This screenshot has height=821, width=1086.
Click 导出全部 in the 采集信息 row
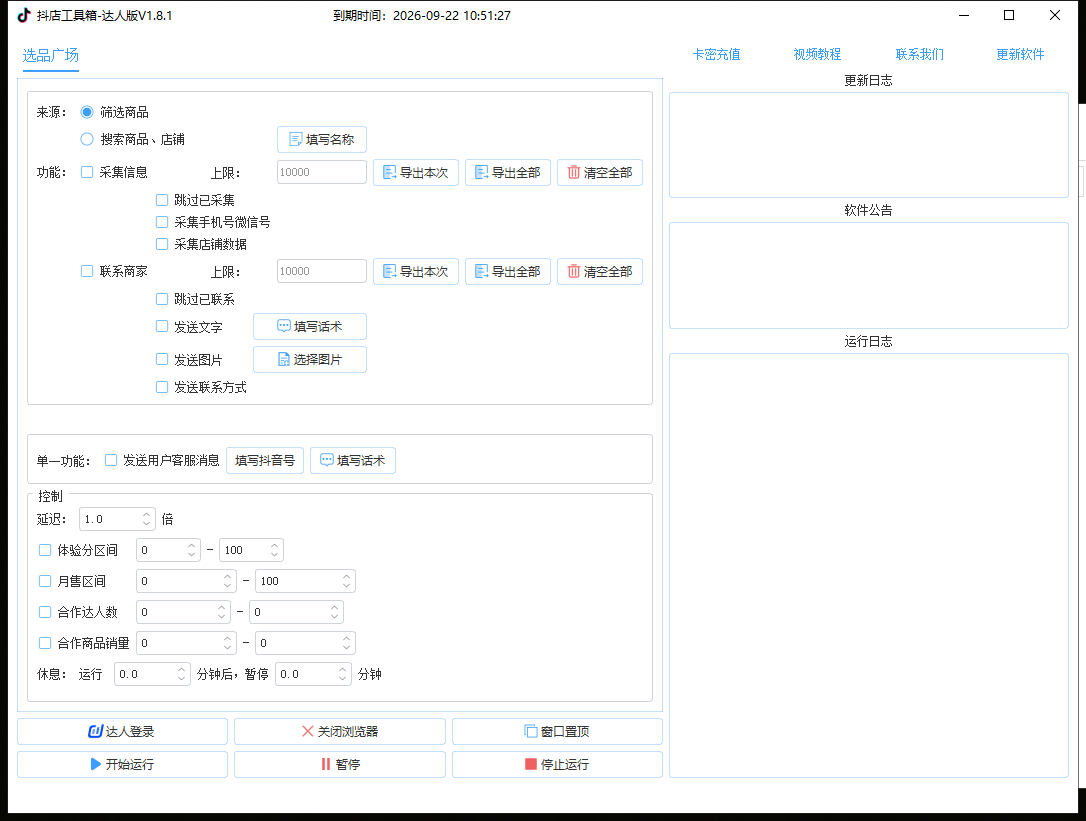pyautogui.click(x=508, y=173)
